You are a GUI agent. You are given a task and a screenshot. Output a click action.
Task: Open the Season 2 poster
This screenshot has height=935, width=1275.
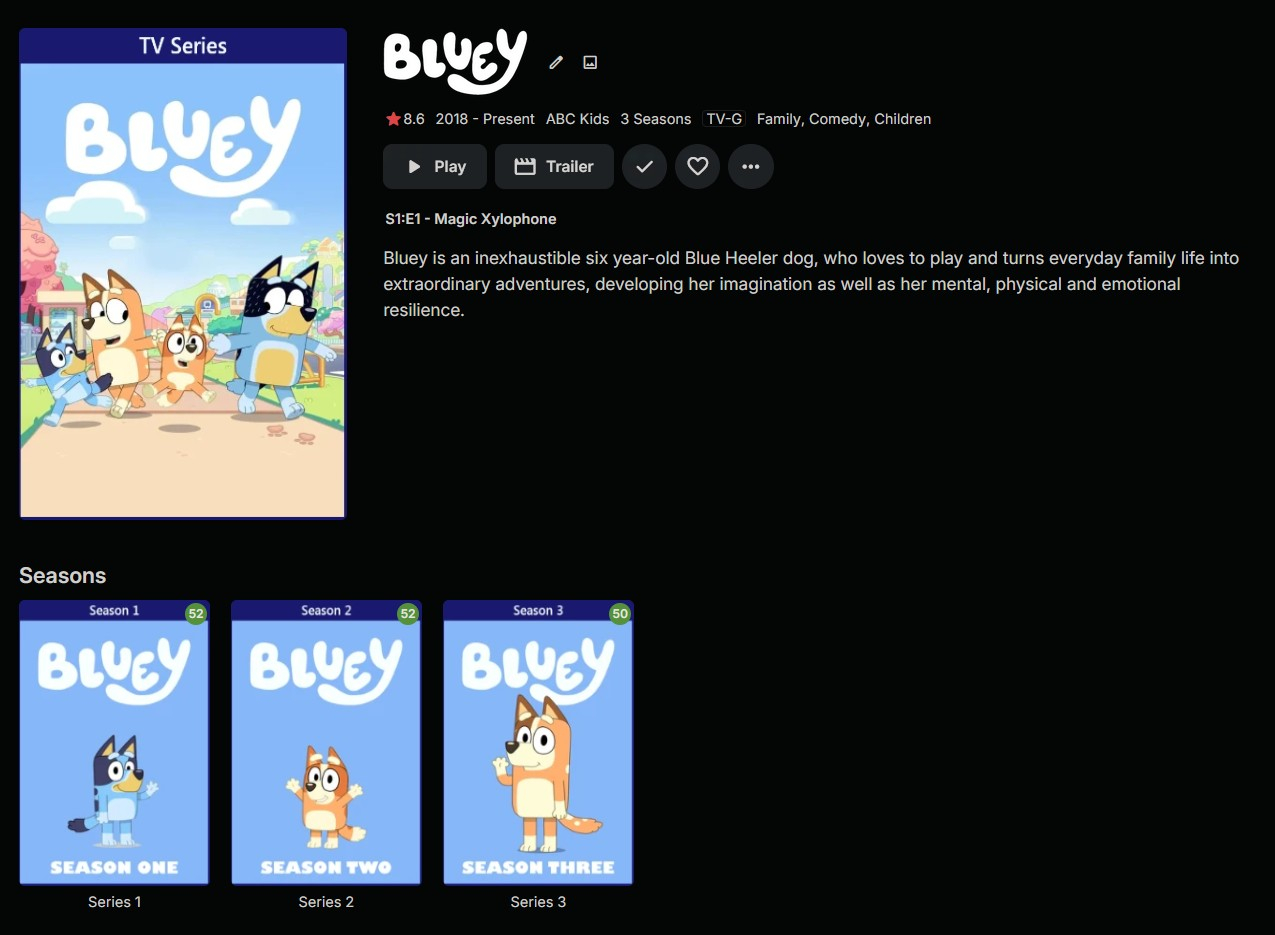[326, 743]
